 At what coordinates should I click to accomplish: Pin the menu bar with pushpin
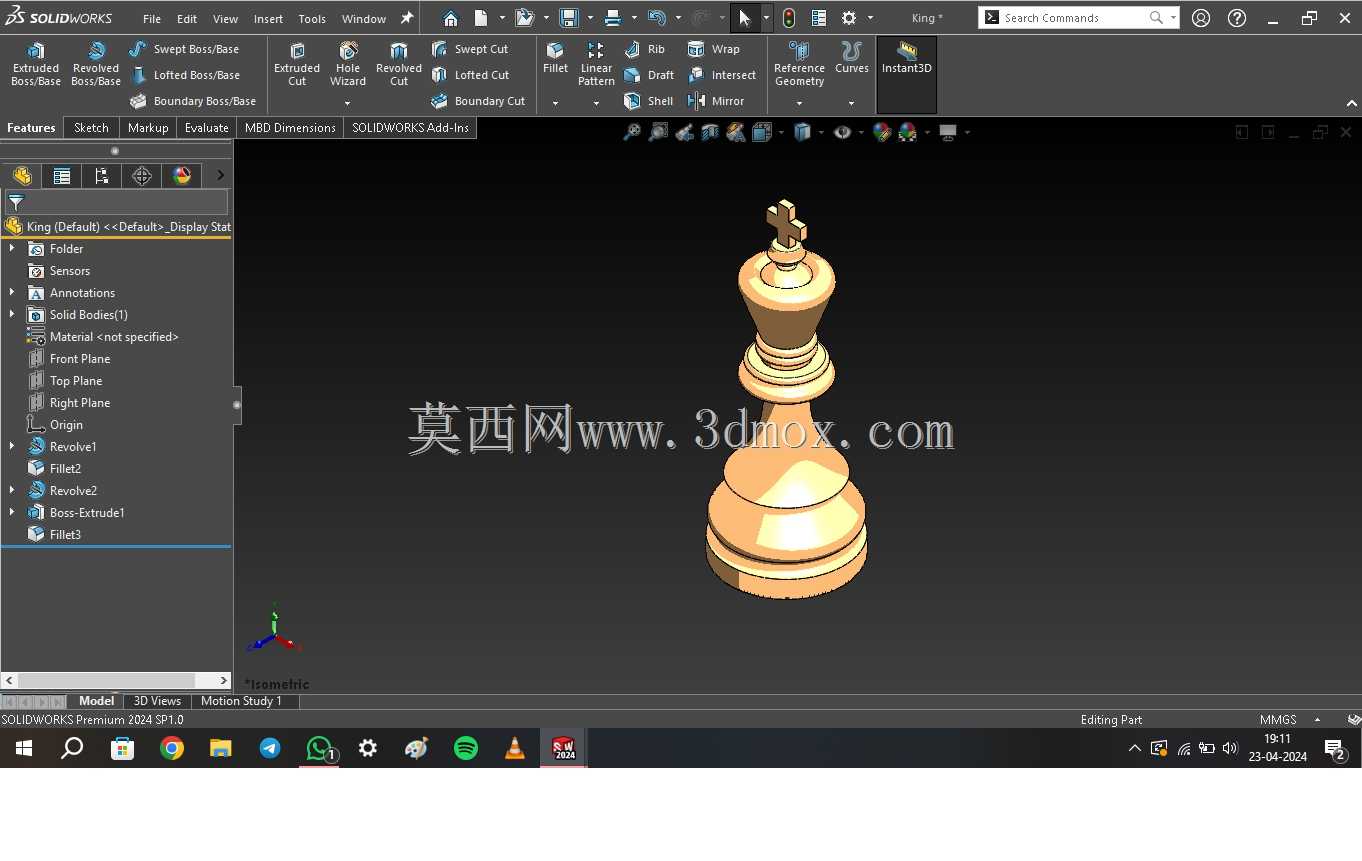(x=407, y=18)
